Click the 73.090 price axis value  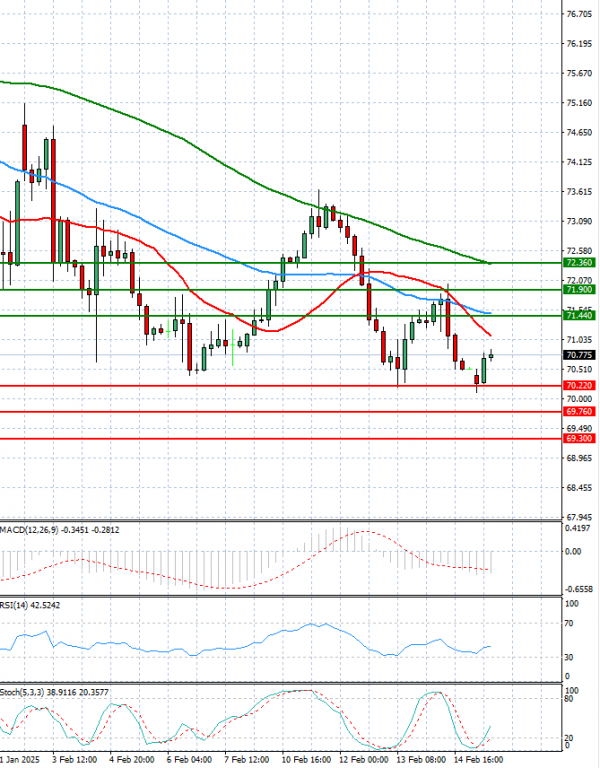[579, 222]
